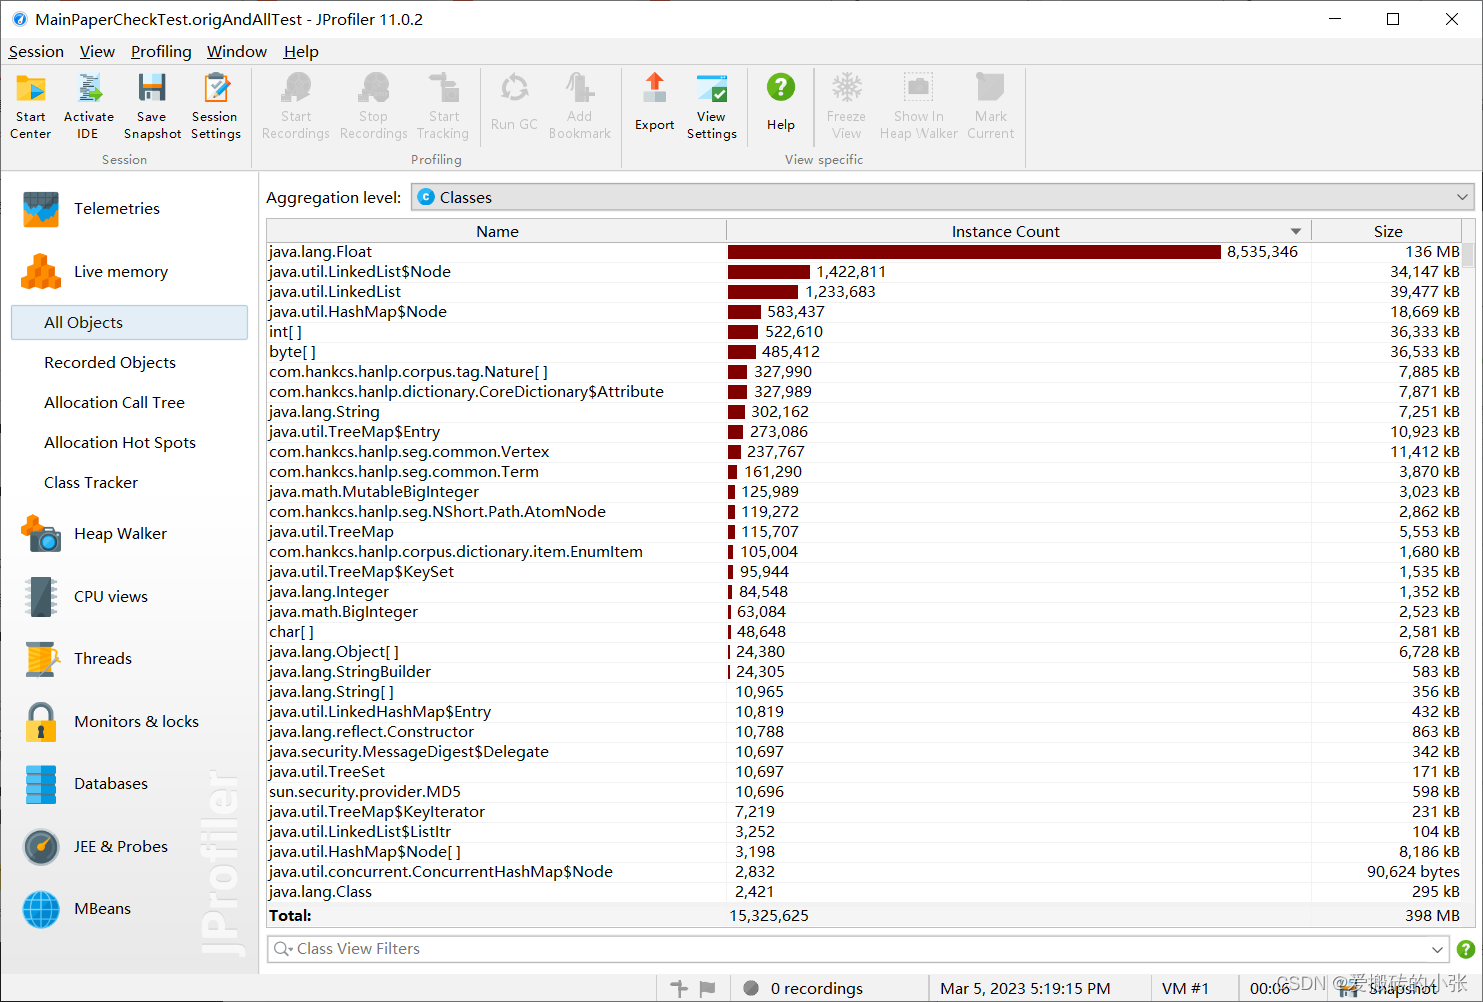The width and height of the screenshot is (1483, 1002).
Task: Select the java.math.MutableBigInteger row
Action: (x=864, y=492)
